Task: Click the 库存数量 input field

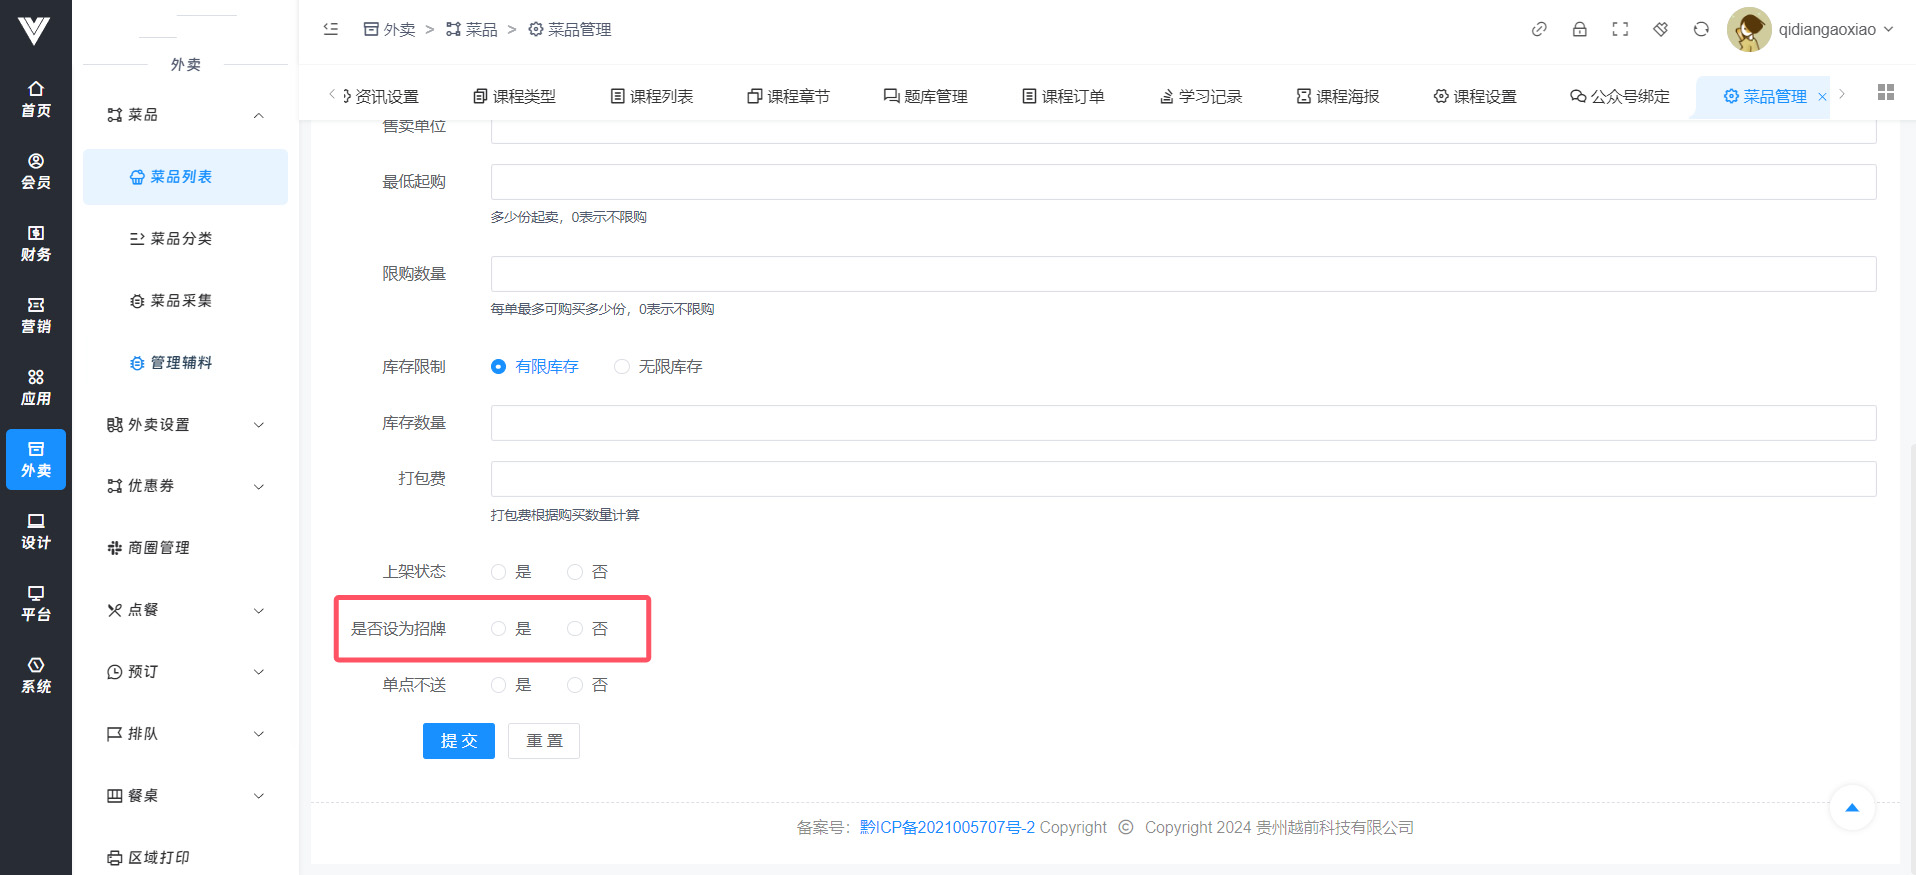Action: pos(1183,423)
